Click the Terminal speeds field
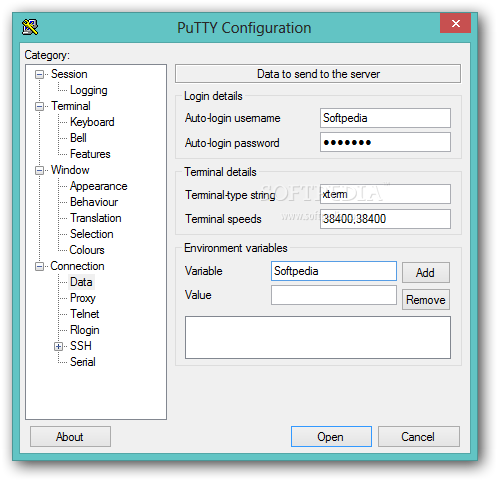498x481 pixels. click(385, 219)
